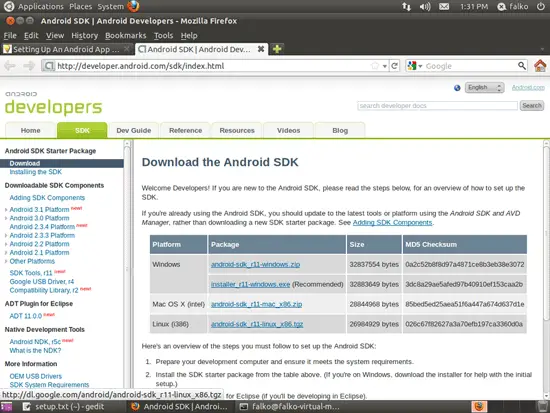Viewport: 550px width, 413px height.
Task: Focus the search developer docs field
Action: [437, 106]
